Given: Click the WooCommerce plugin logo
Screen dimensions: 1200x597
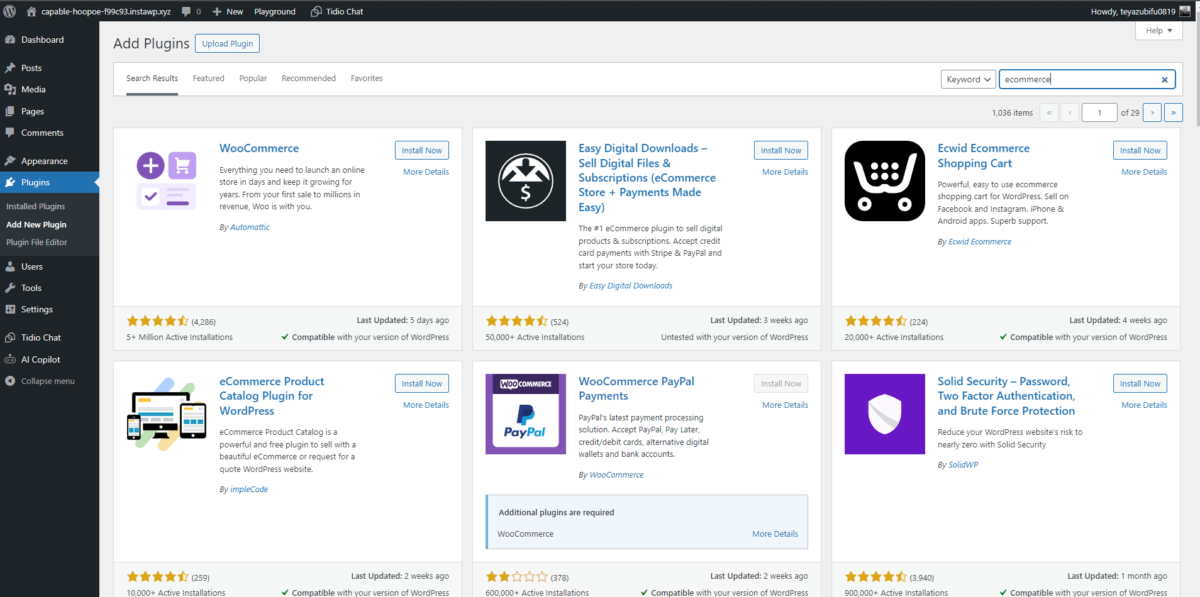Looking at the screenshot, I should pyautogui.click(x=167, y=181).
